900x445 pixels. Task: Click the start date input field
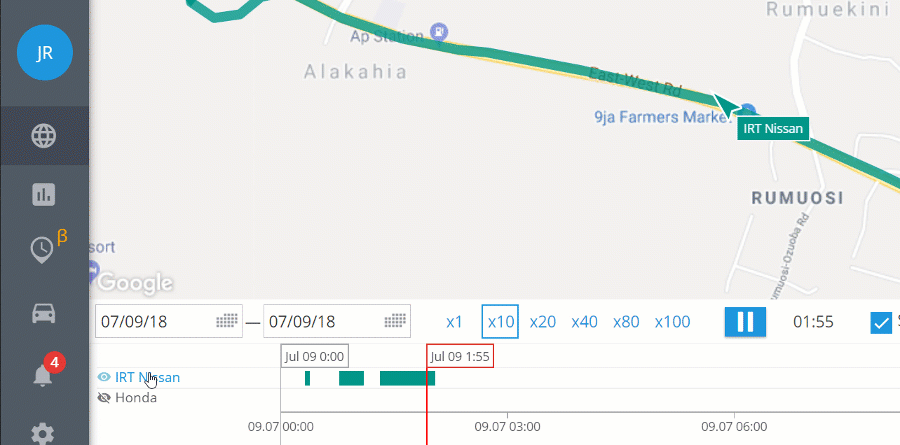pos(155,322)
